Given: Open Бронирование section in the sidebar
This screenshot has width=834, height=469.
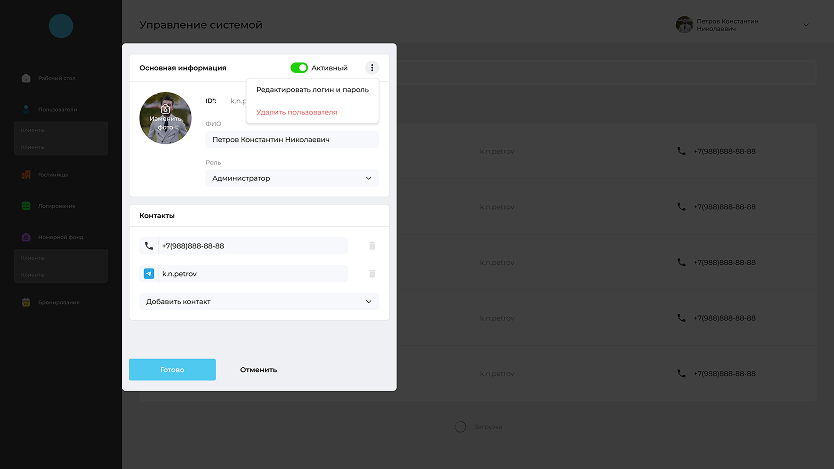Looking at the screenshot, I should pos(61,302).
